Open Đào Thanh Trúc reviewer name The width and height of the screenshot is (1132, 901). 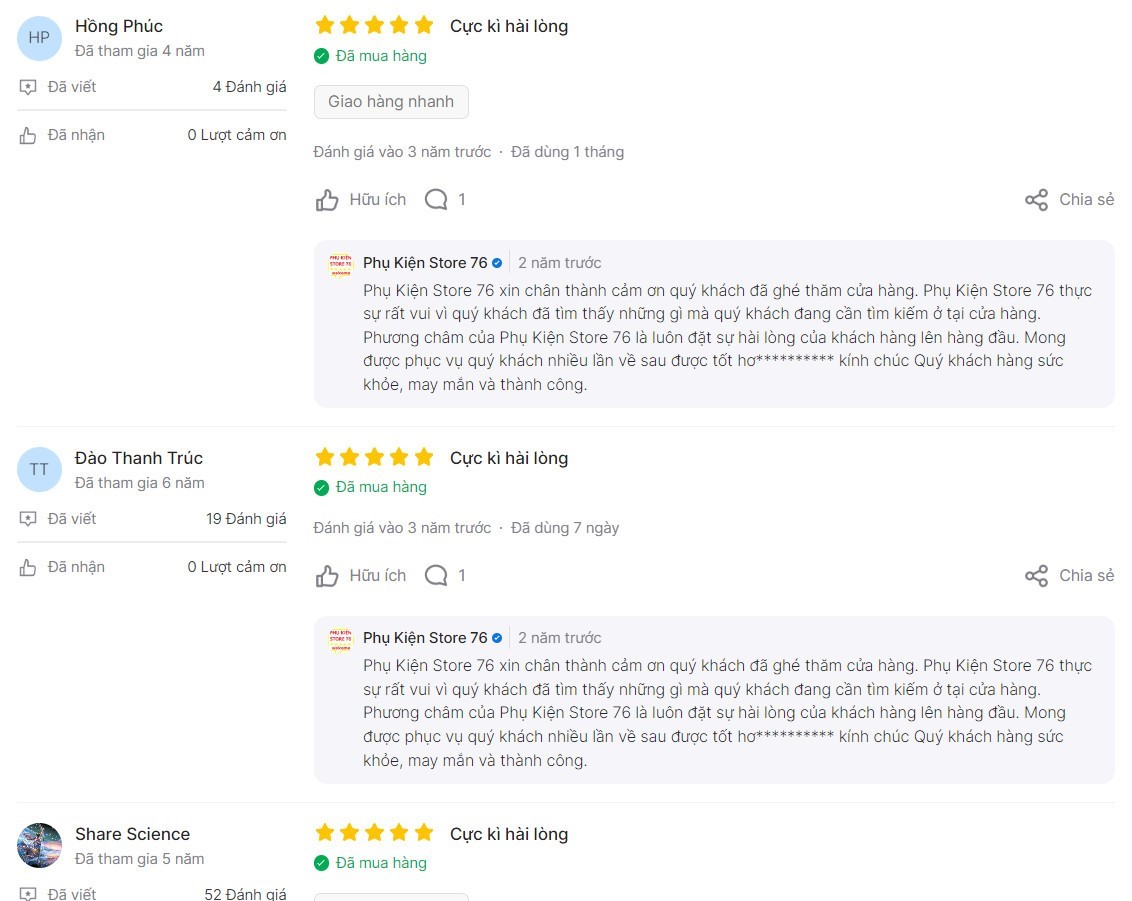coord(139,458)
